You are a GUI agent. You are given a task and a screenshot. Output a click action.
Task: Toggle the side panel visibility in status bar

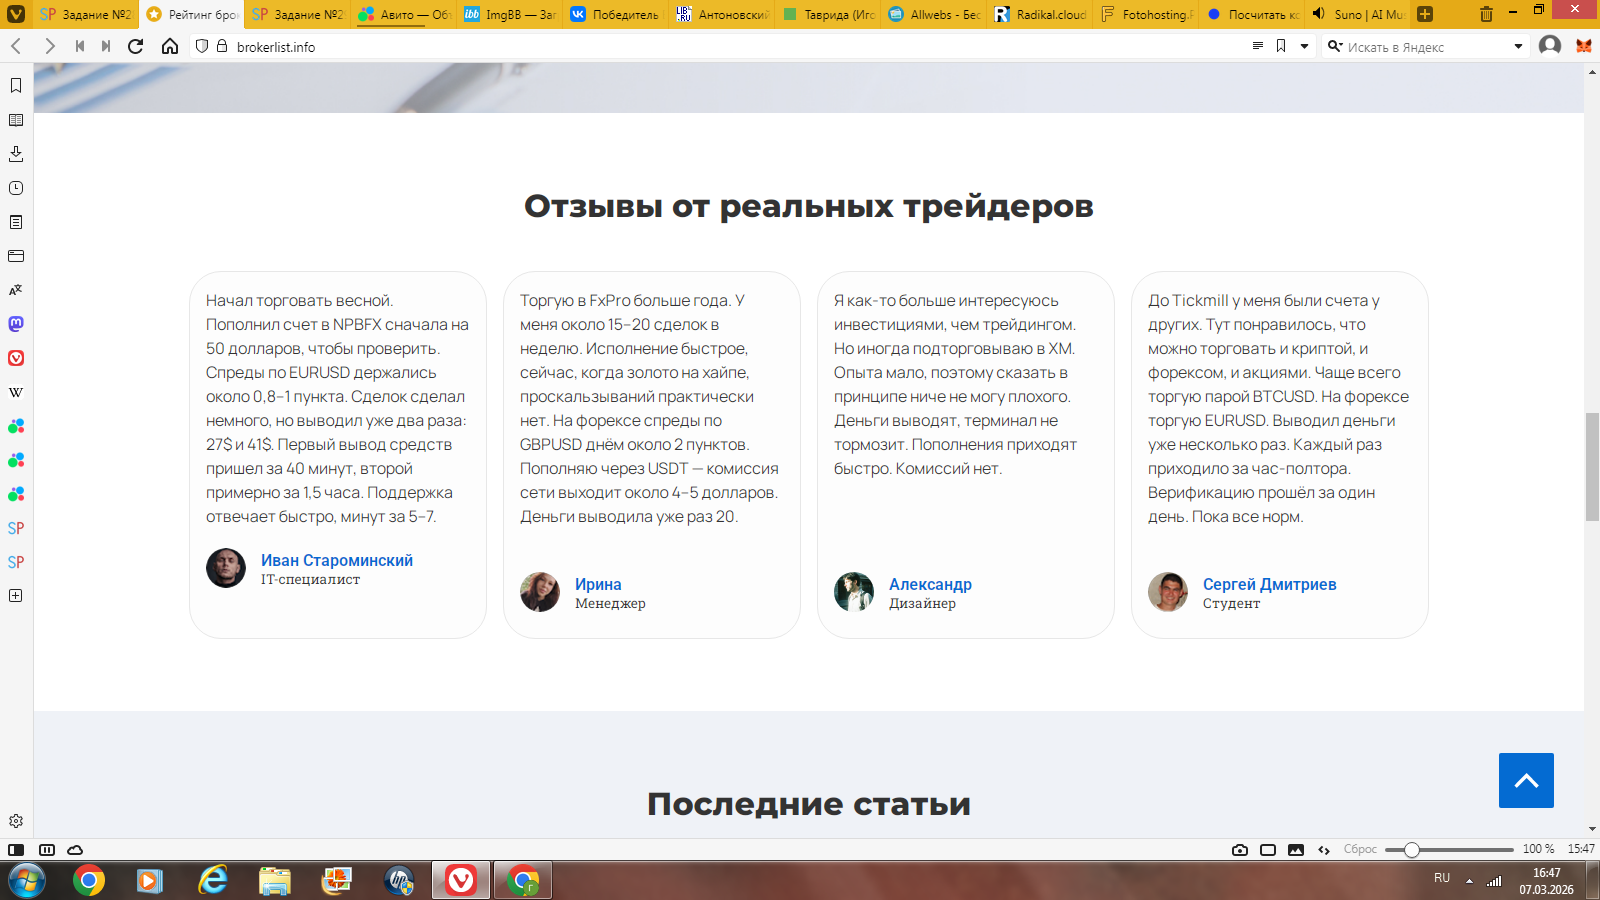[x=16, y=850]
